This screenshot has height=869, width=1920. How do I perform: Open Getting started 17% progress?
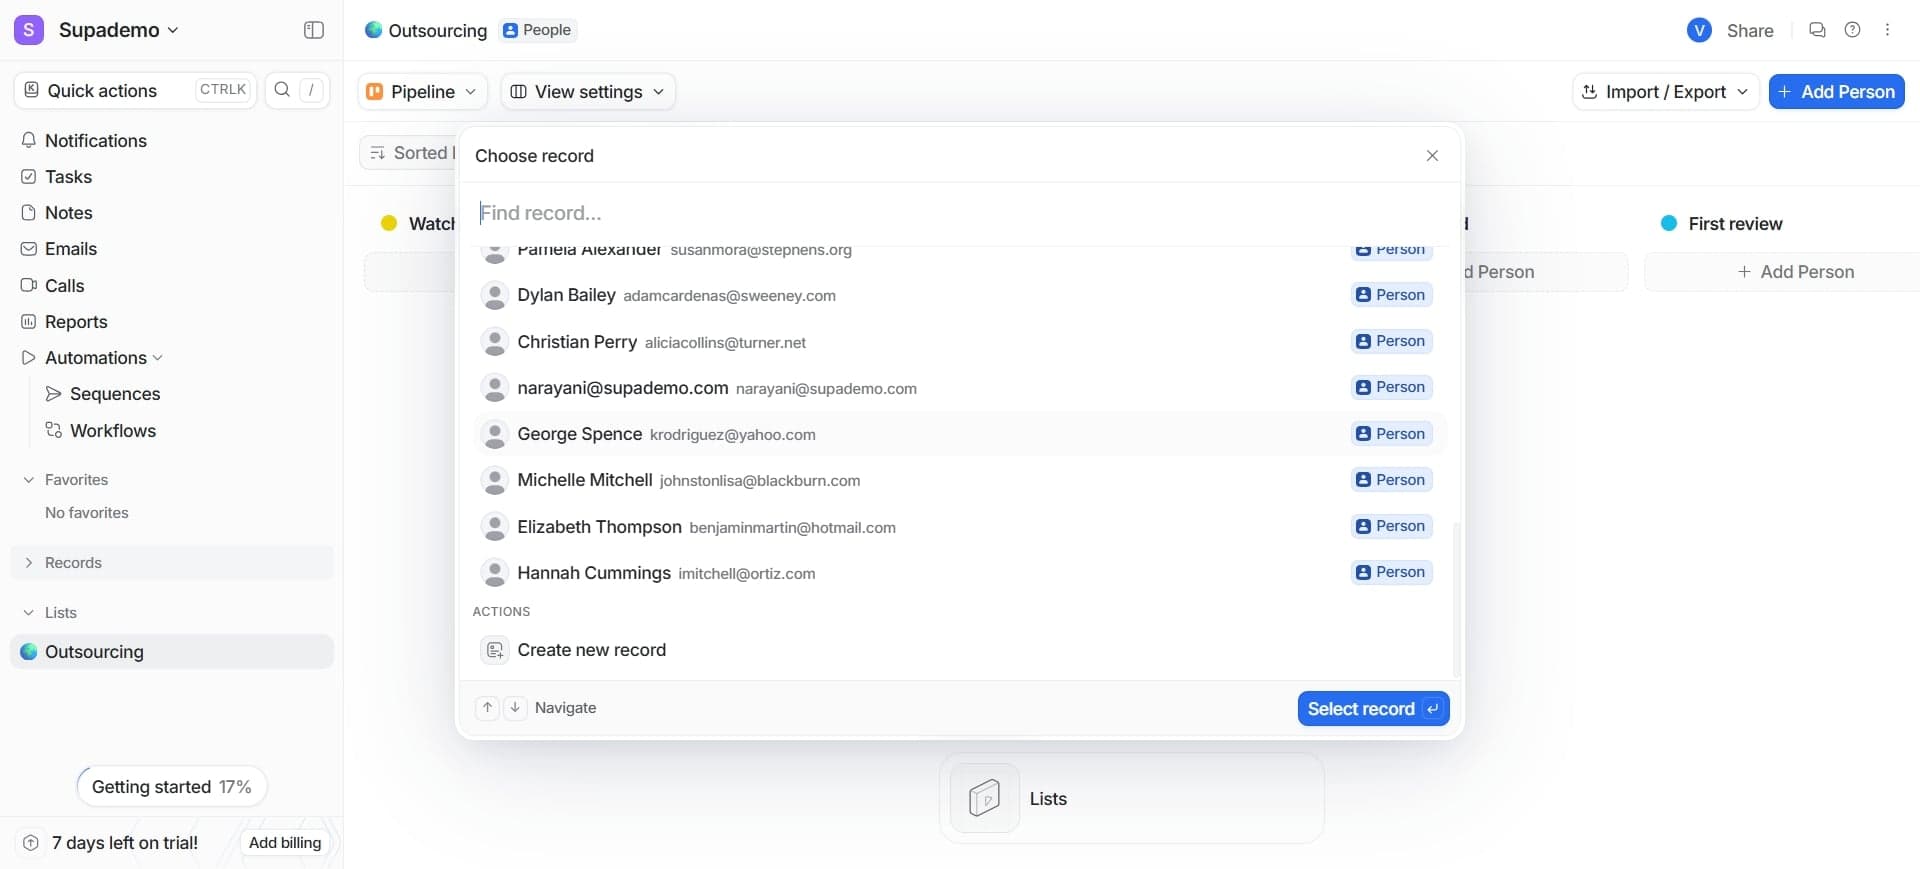[171, 786]
